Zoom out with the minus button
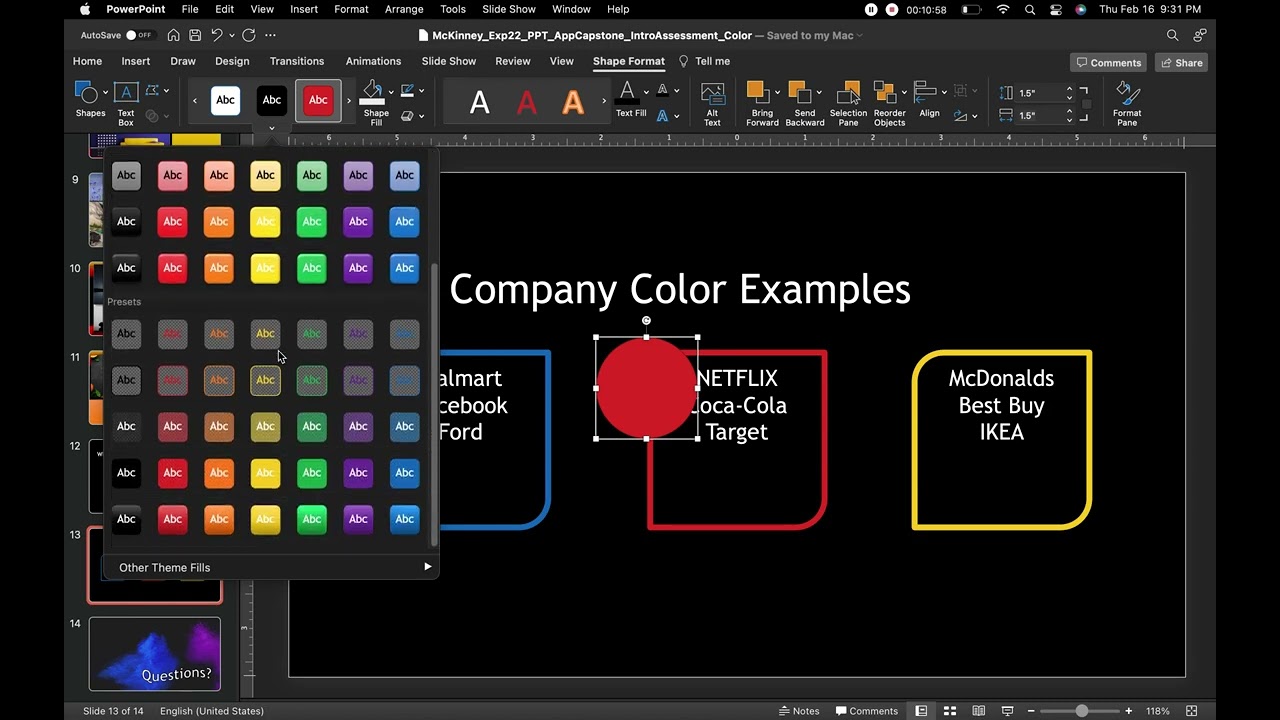Image resolution: width=1280 pixels, height=720 pixels. [1031, 711]
